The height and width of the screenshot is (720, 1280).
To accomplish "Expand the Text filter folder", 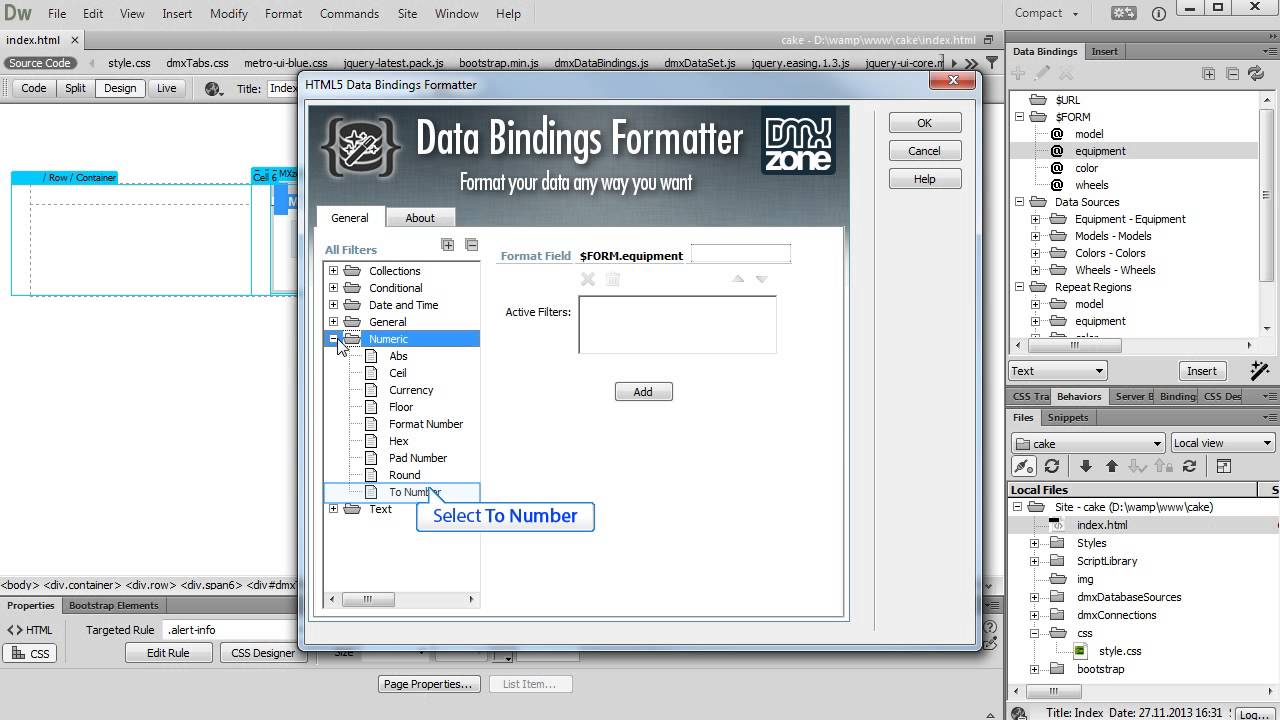I will (333, 509).
